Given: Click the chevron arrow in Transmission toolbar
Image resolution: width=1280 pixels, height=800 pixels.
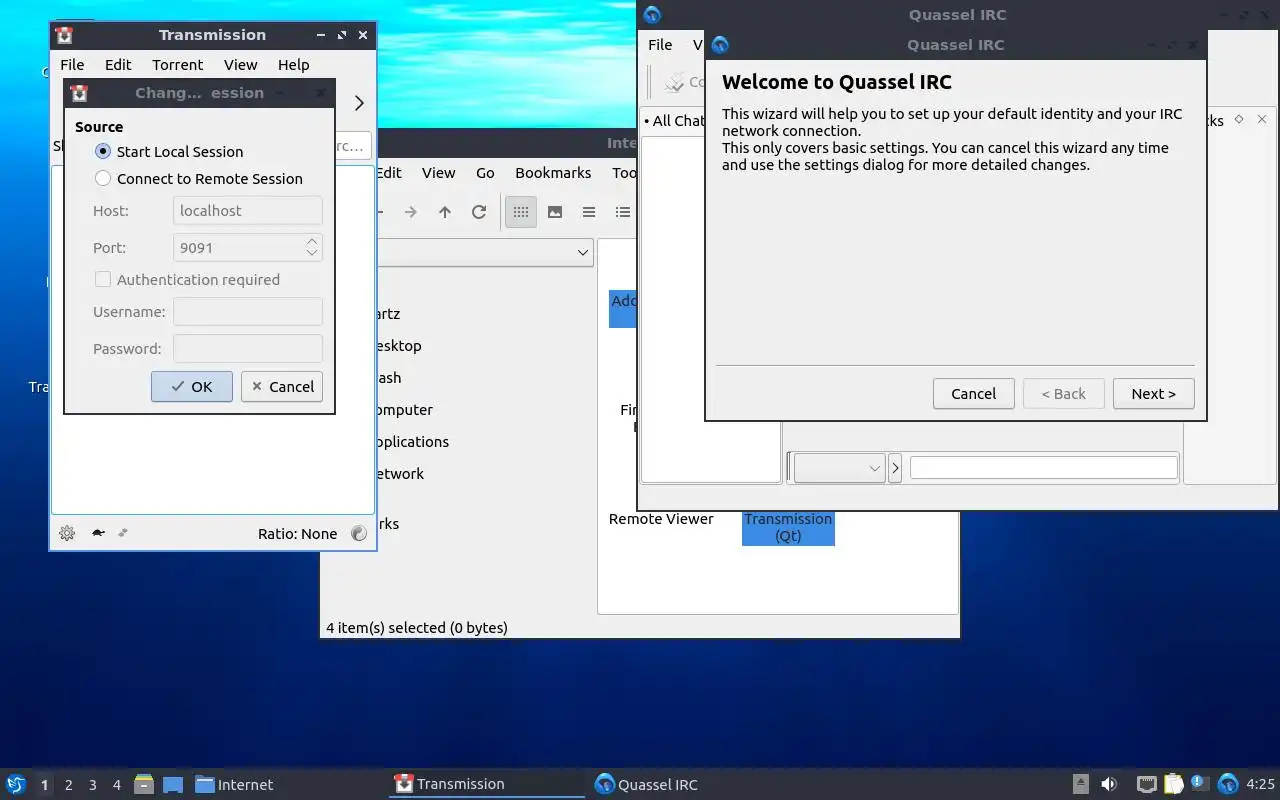Looking at the screenshot, I should click(359, 103).
